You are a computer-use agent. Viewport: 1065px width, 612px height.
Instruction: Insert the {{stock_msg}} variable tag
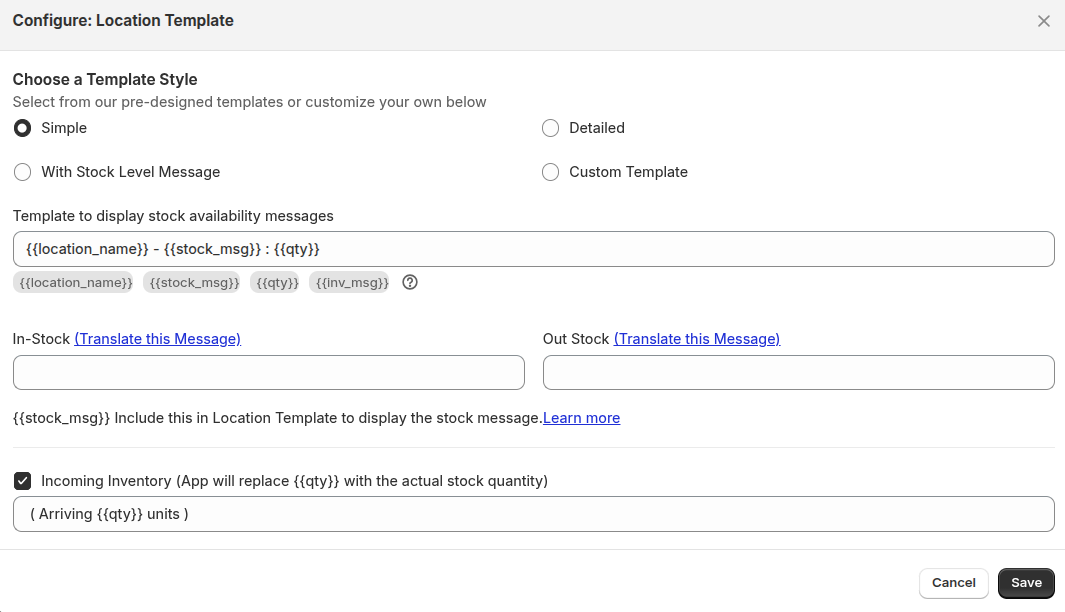pos(193,283)
